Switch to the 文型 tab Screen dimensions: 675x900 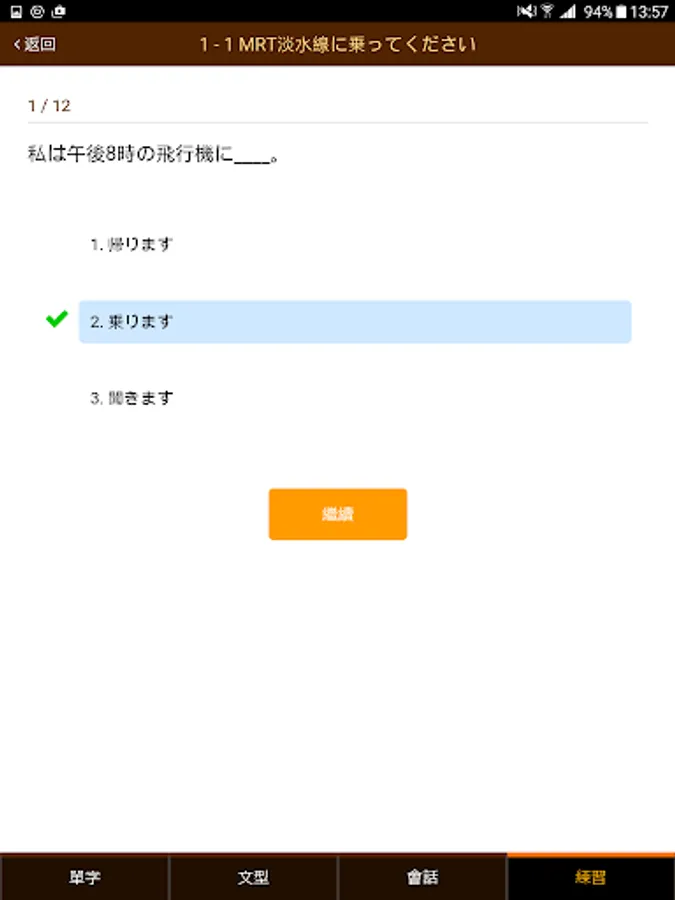coord(253,878)
